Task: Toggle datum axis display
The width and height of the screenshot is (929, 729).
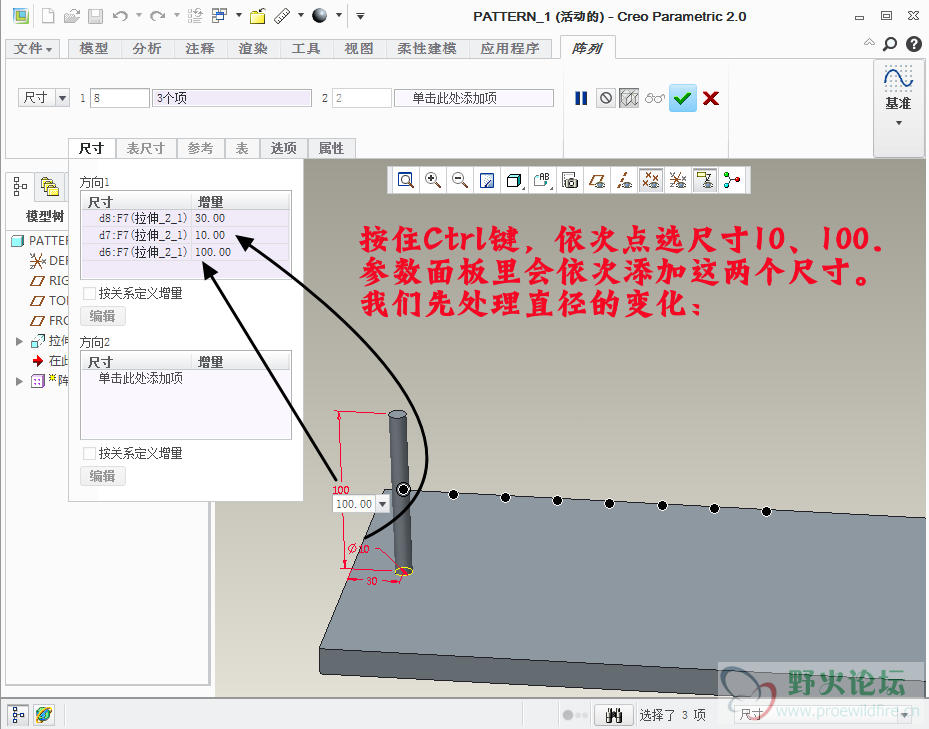Action: pos(624,180)
